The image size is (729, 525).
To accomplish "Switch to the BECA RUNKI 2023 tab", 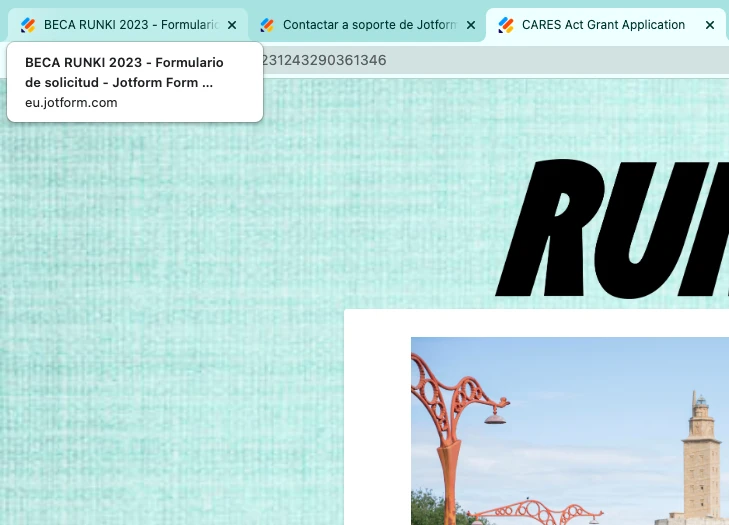I will (x=127, y=25).
